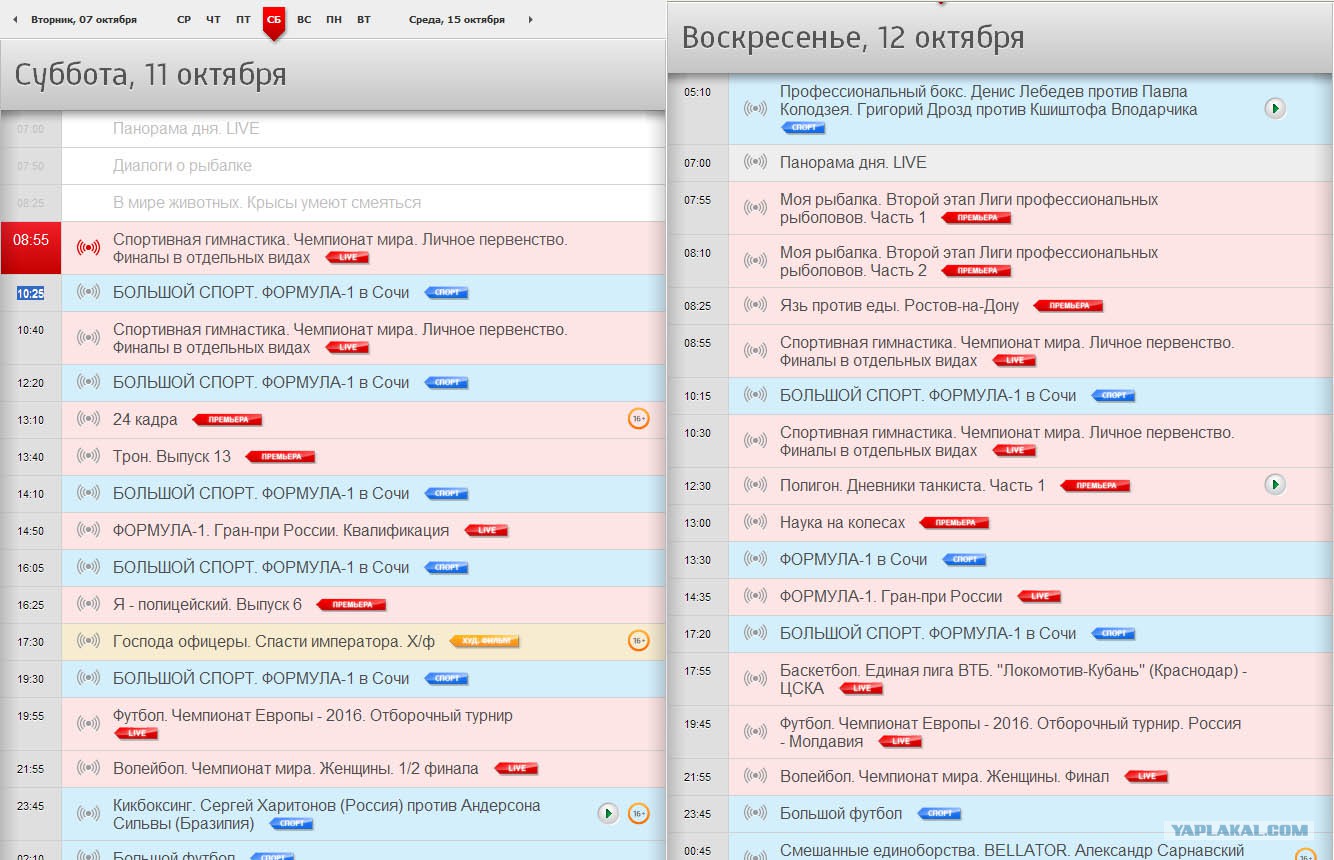Switch to the ВС day tab
Viewport: 1334px width, 860px height.
point(304,20)
